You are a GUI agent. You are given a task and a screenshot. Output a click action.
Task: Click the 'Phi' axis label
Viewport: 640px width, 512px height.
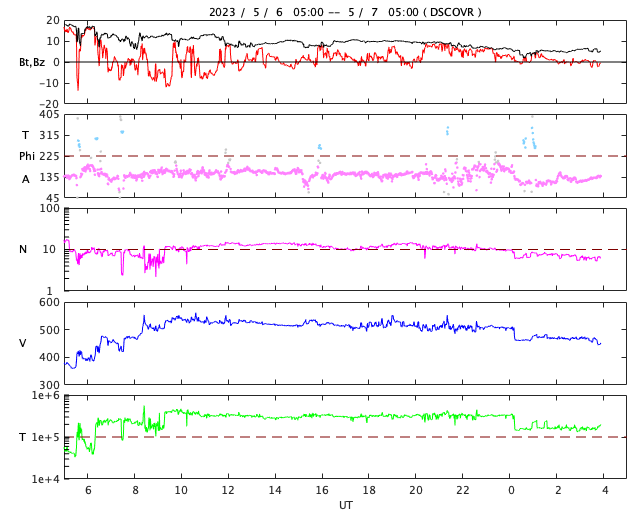[x=27, y=156]
